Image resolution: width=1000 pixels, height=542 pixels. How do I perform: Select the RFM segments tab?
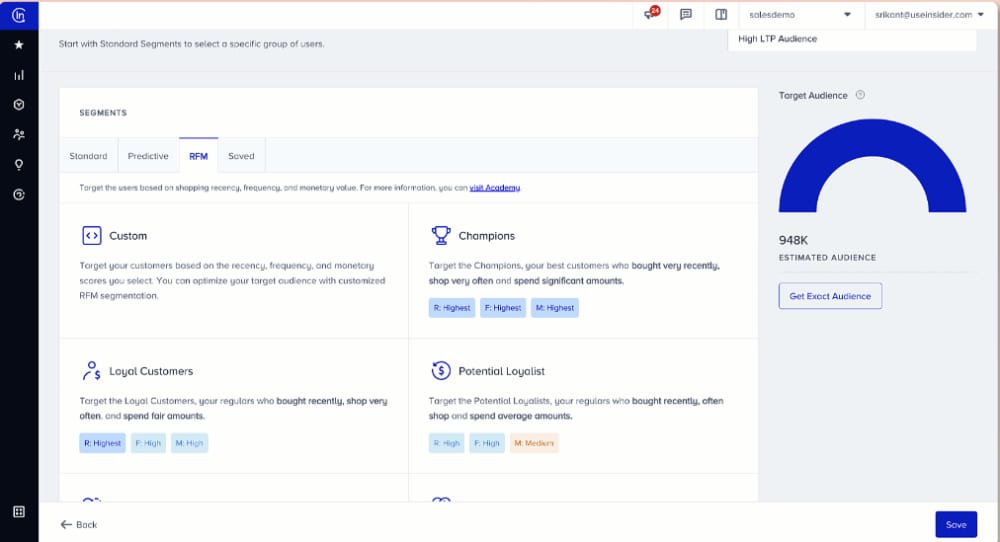[198, 156]
